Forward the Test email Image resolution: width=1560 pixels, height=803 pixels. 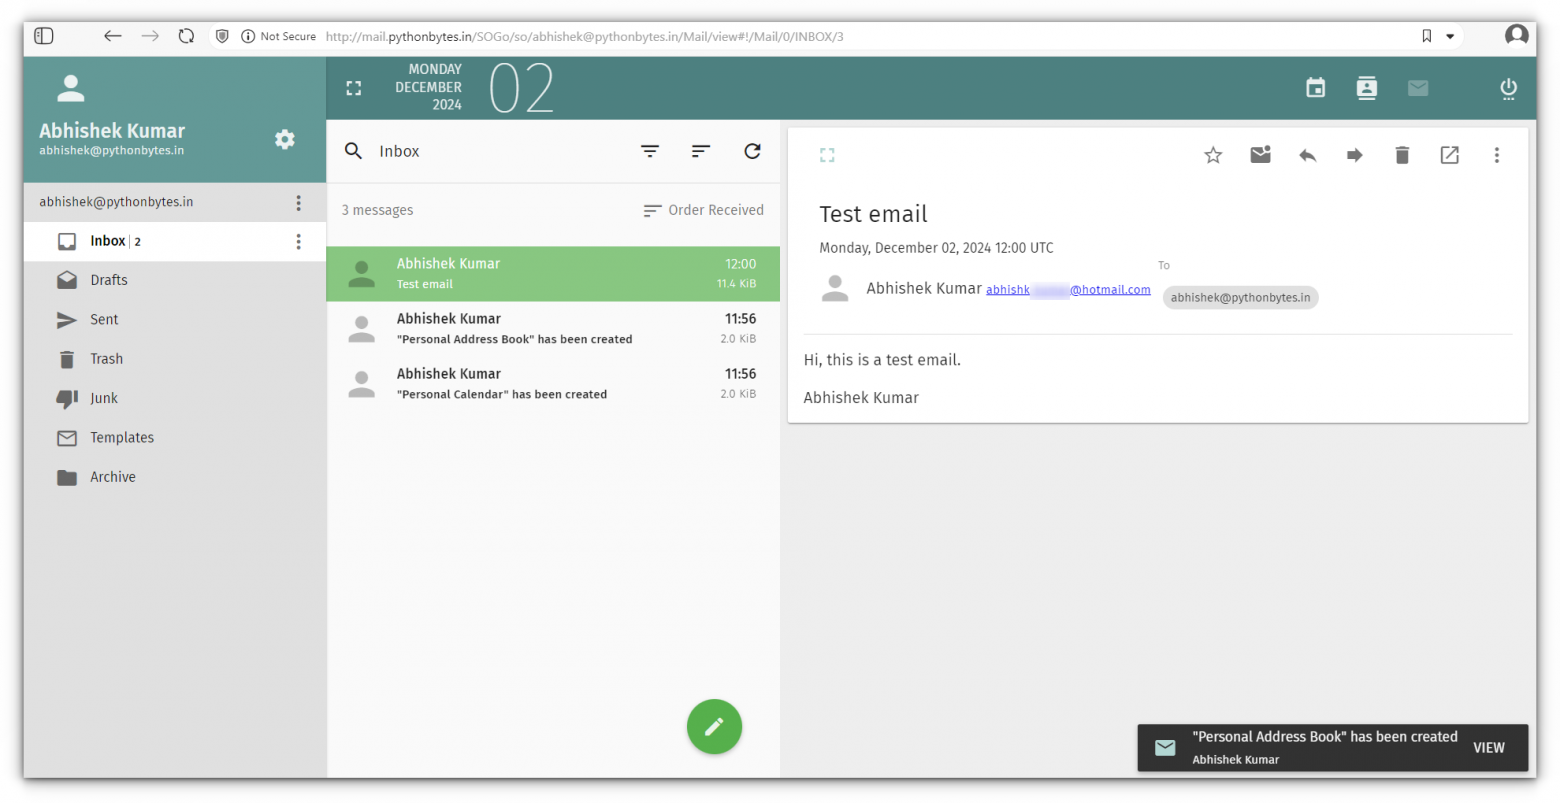tap(1354, 155)
